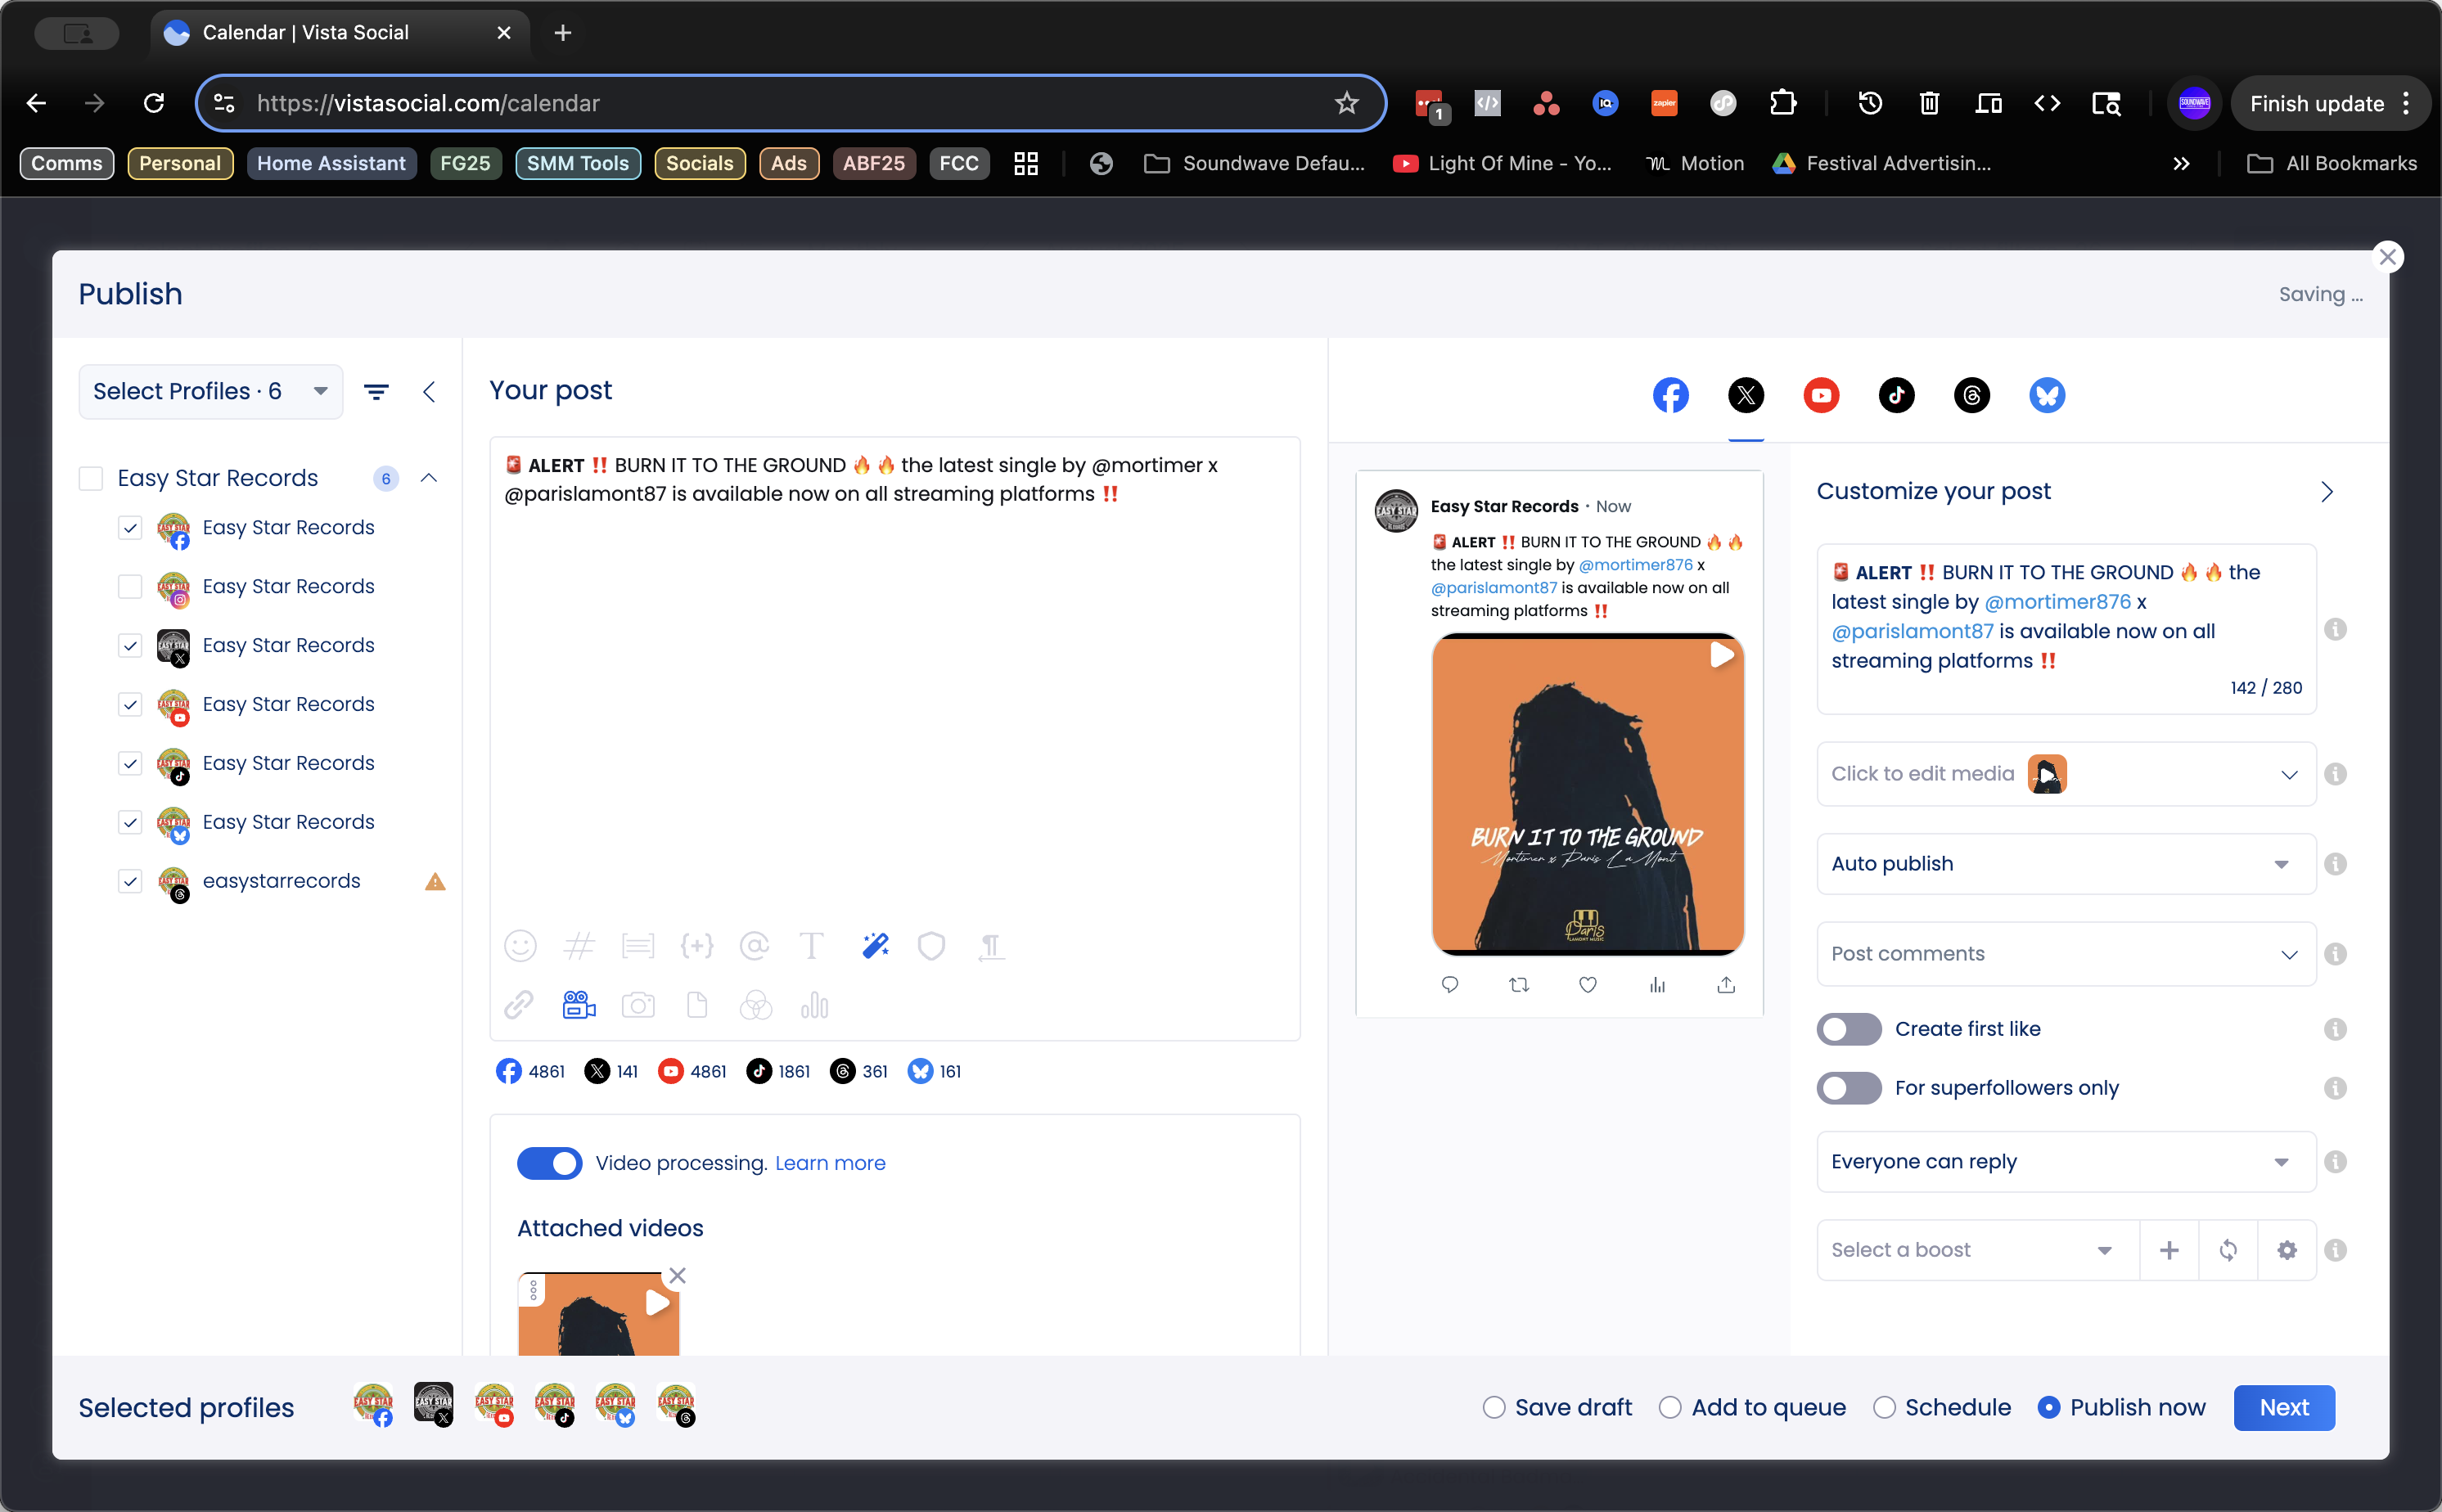Click the Next button
Screen dimensions: 2442x1512
pyautogui.click(x=2284, y=1408)
